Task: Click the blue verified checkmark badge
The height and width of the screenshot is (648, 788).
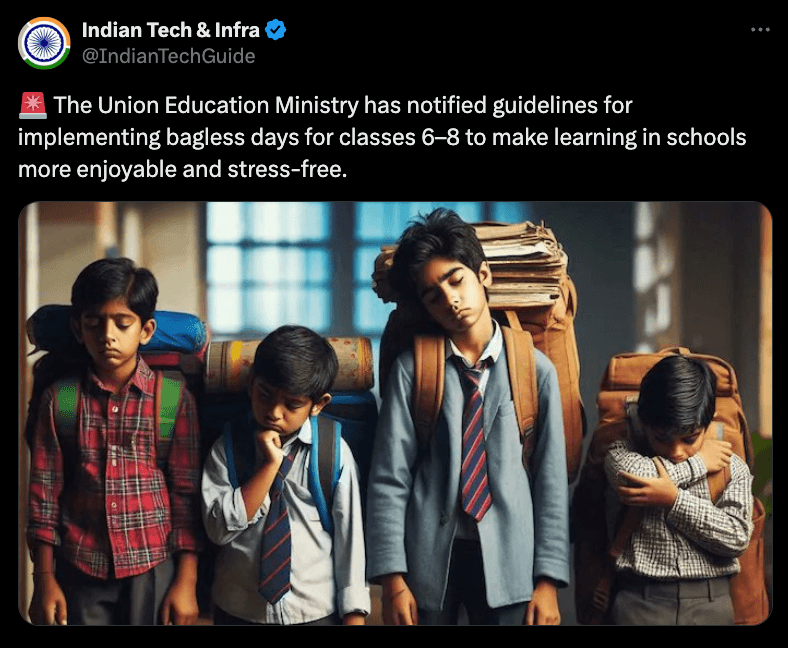Action: pyautogui.click(x=275, y=30)
